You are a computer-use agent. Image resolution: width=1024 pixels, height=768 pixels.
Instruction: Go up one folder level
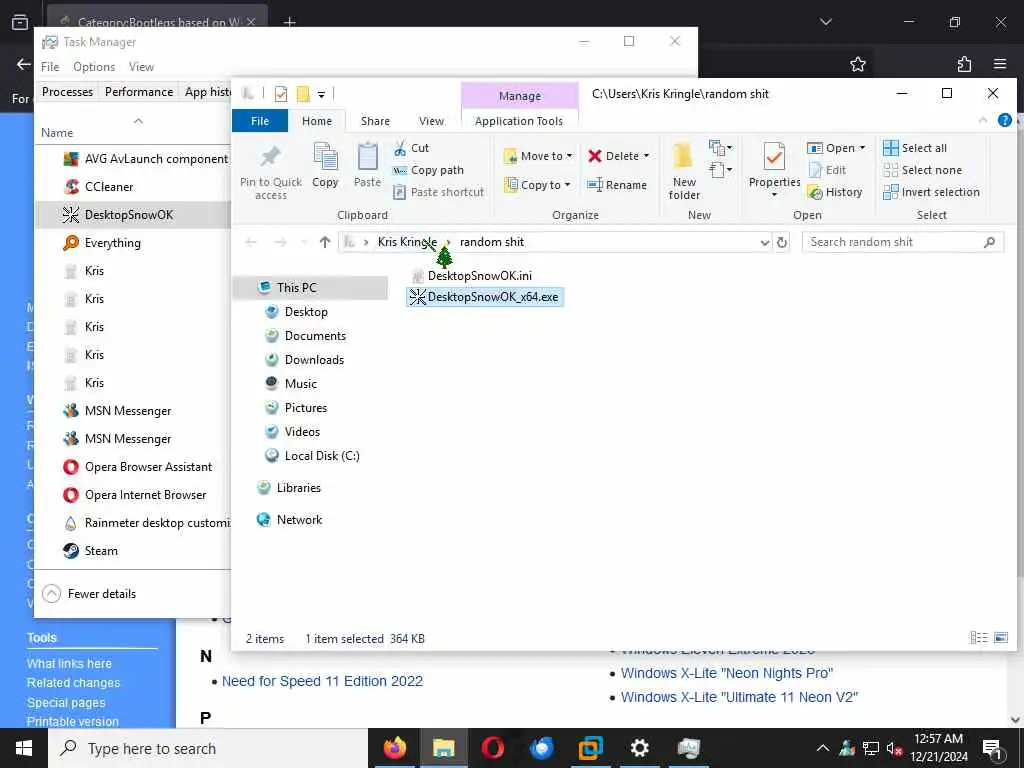tap(325, 242)
